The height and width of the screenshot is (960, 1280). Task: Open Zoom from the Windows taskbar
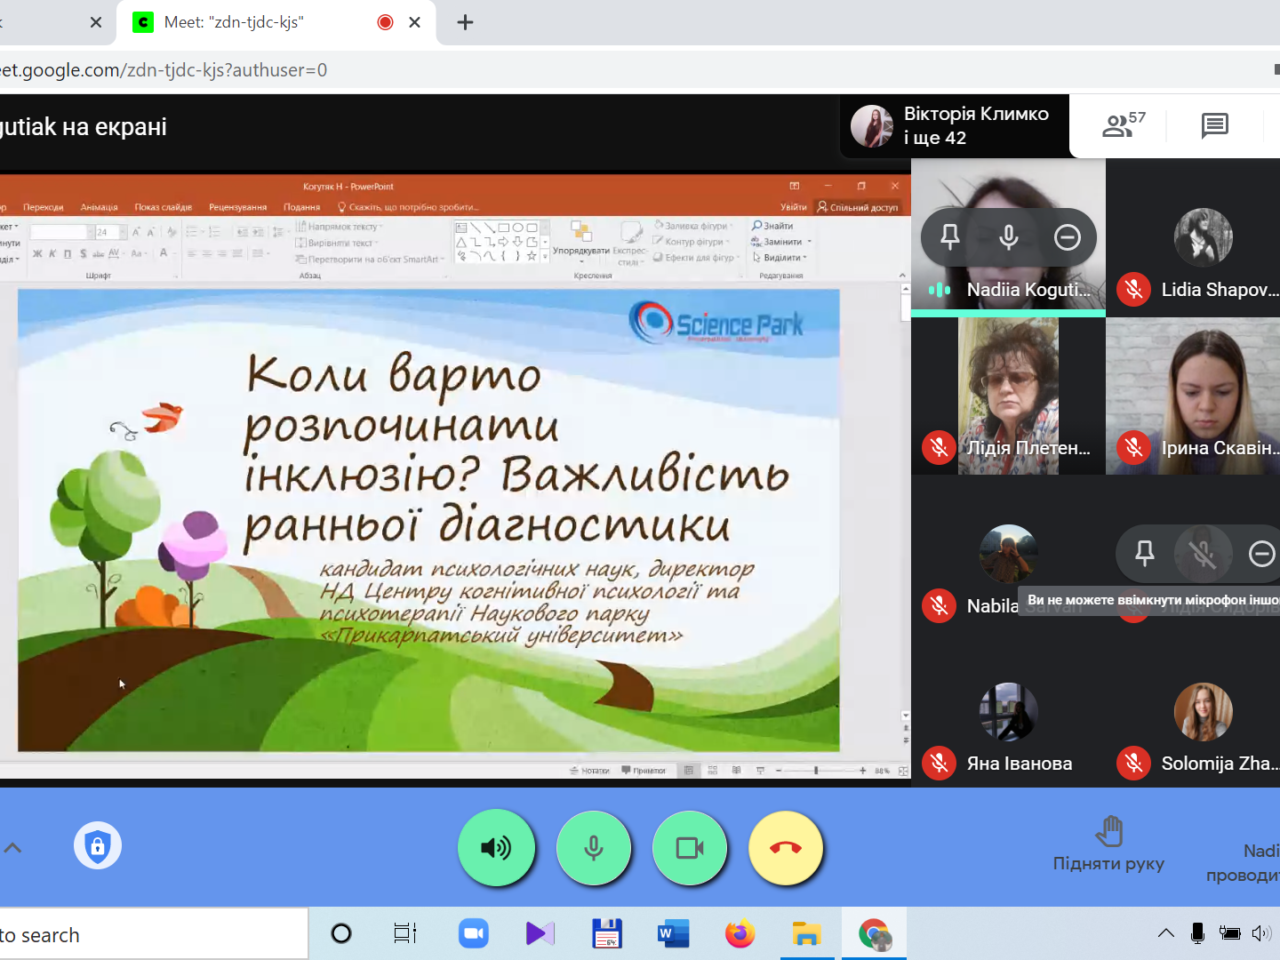click(473, 934)
